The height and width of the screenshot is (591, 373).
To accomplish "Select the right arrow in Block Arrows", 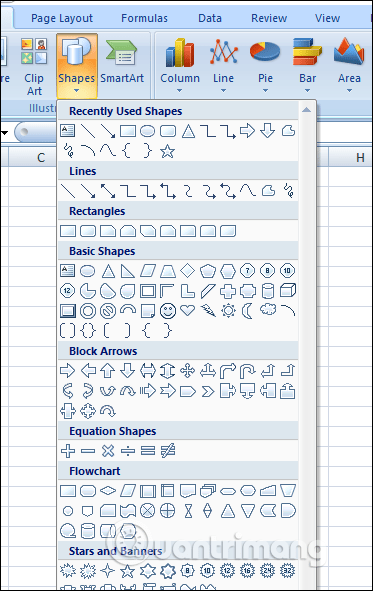I will (68, 371).
